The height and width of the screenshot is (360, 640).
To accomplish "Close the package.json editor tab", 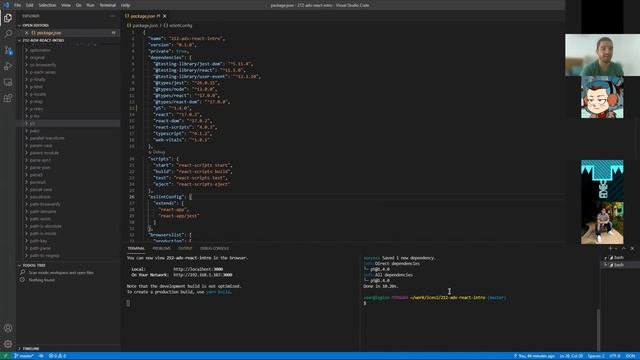I will point(164,16).
